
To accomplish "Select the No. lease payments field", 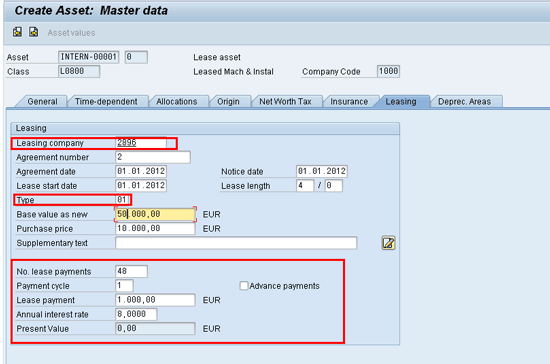I will pos(132,271).
